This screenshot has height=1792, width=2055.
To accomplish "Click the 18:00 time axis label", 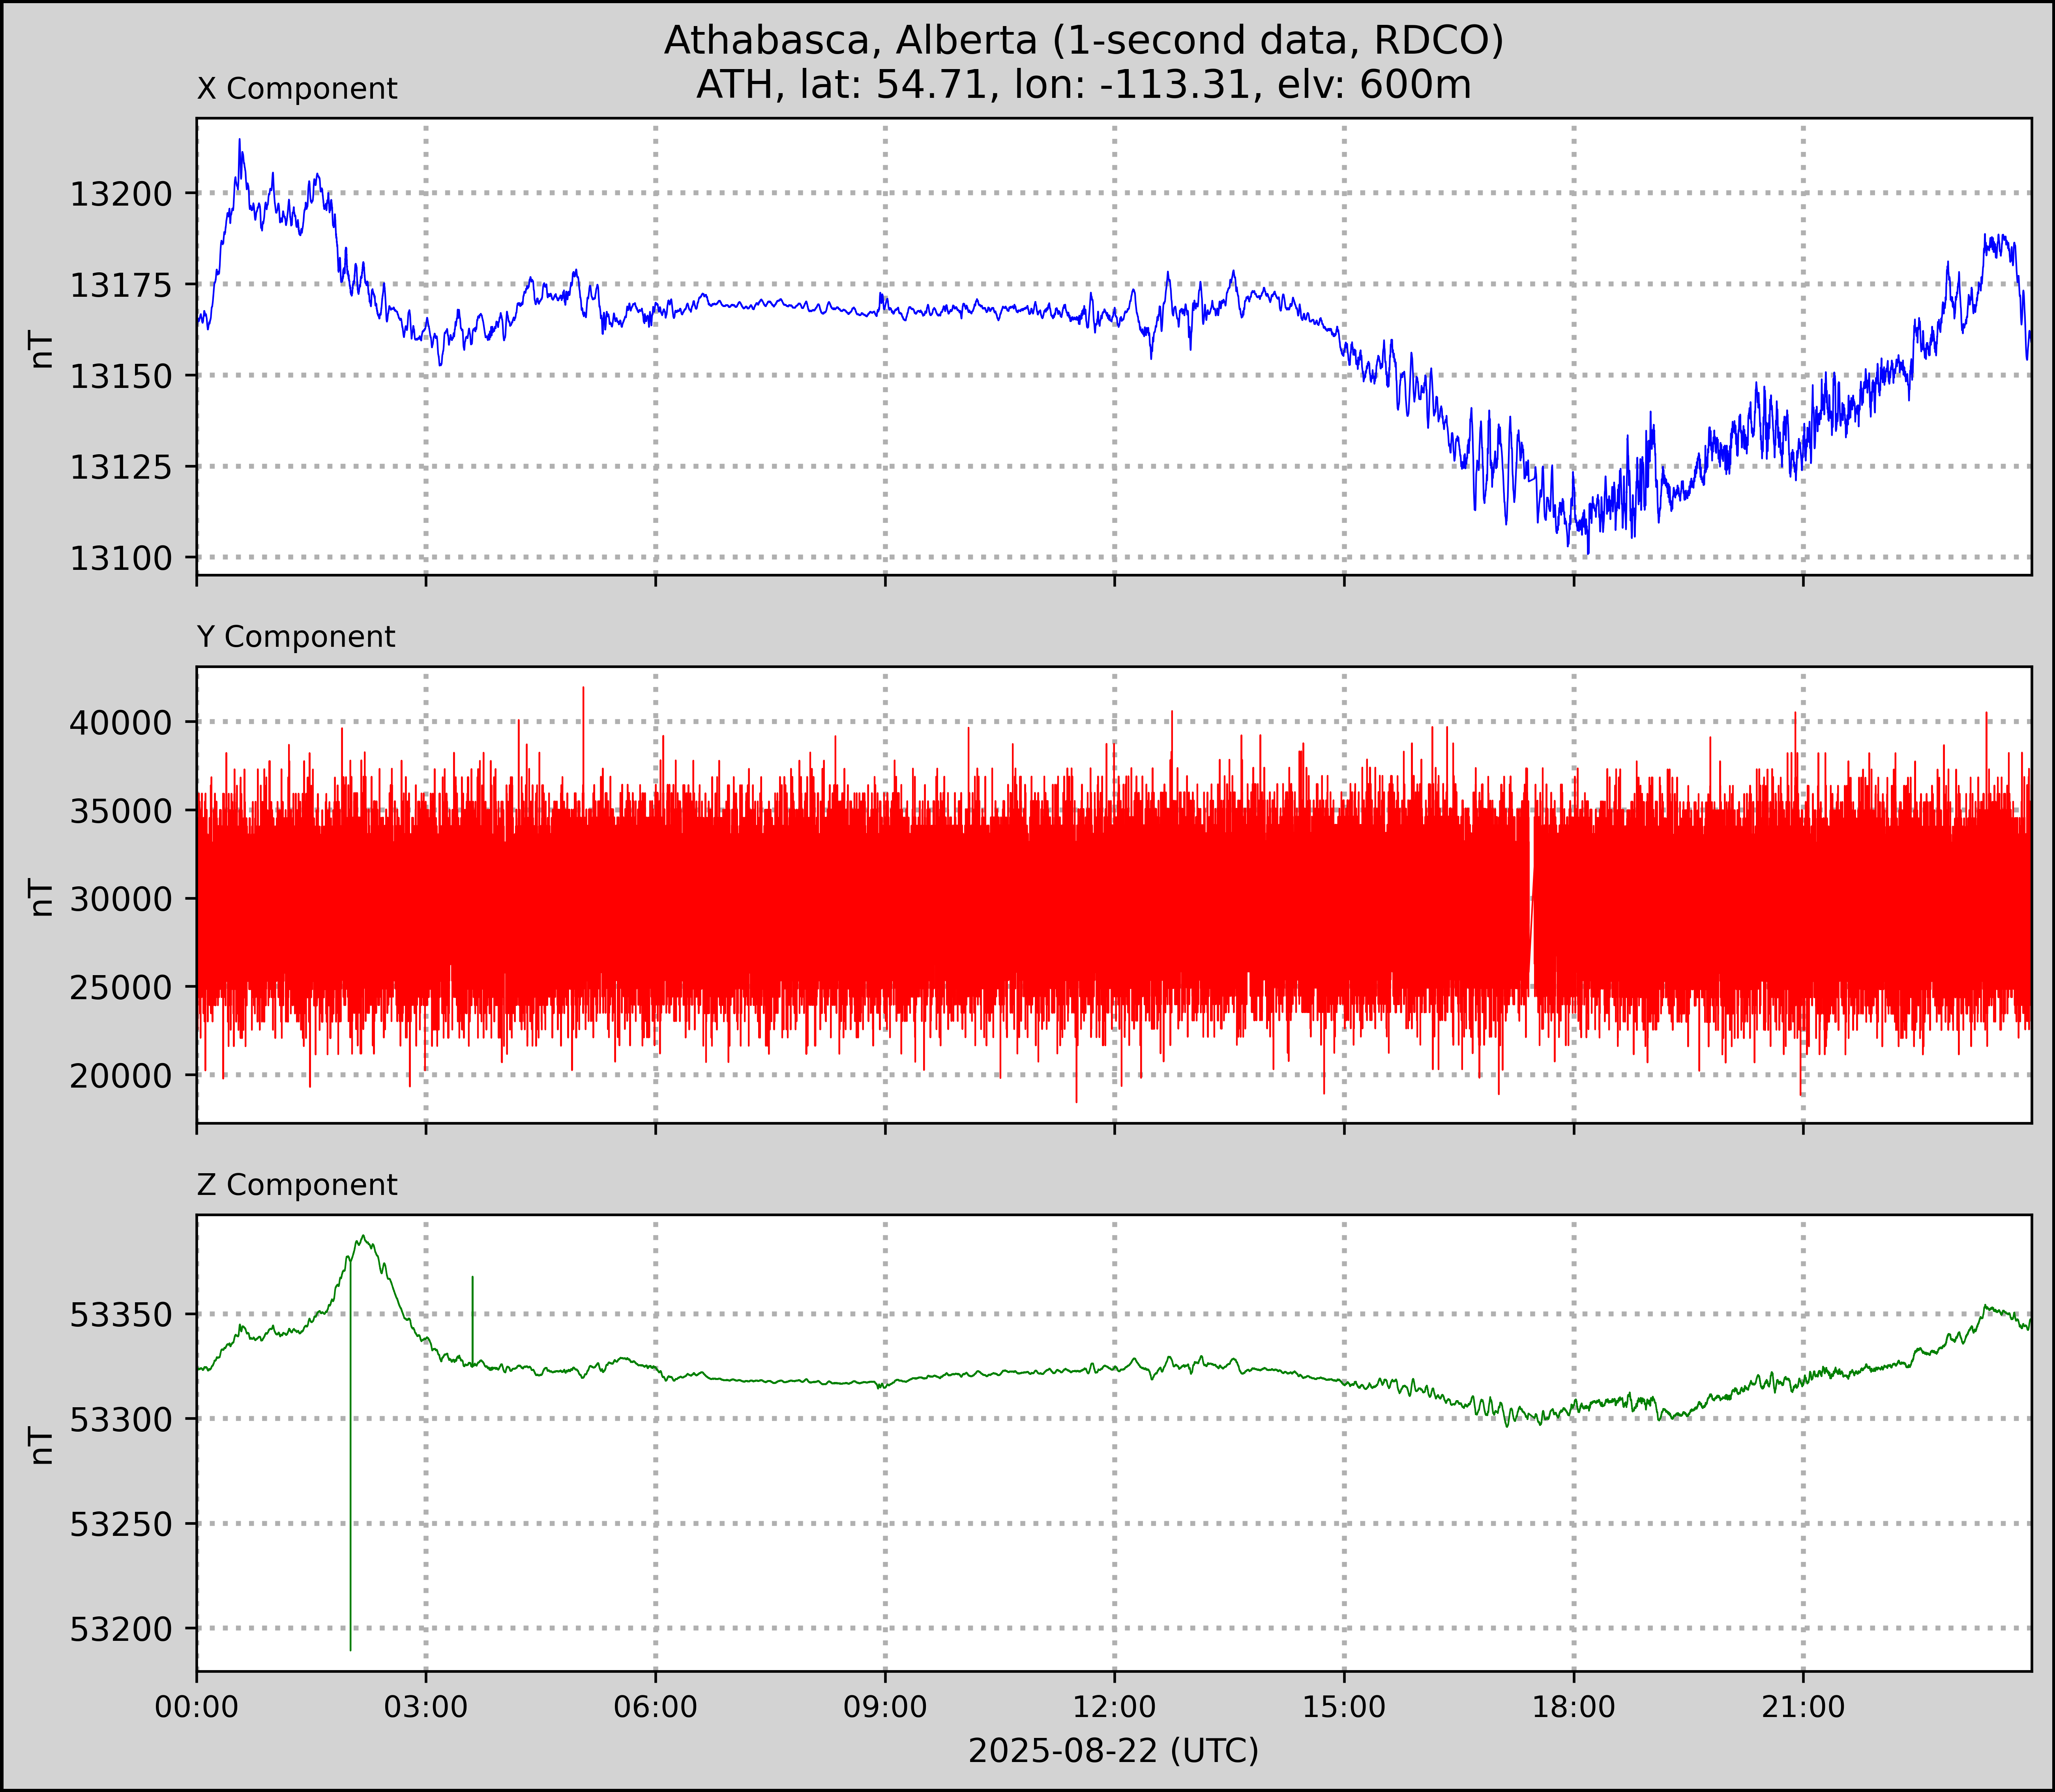I will 1574,1707.
